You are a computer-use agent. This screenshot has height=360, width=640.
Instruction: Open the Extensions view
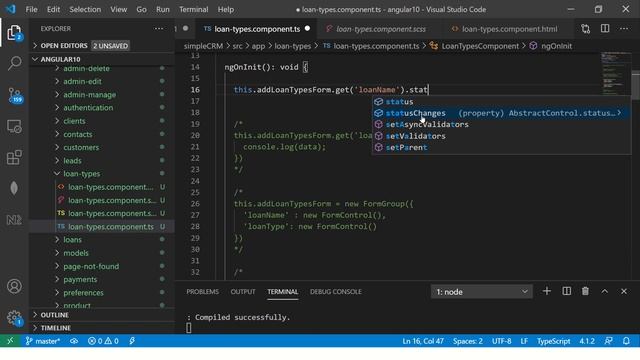click(x=14, y=157)
